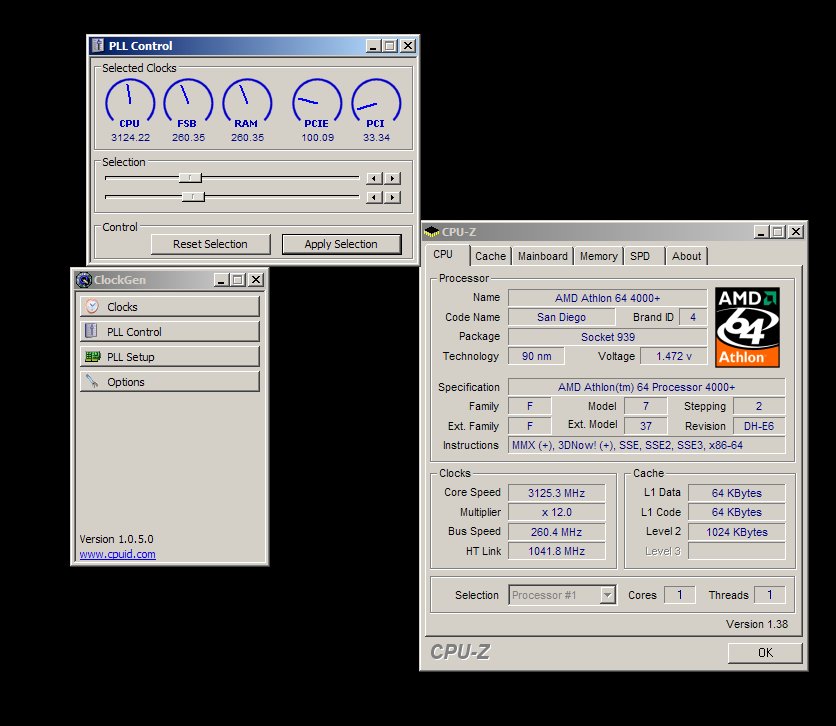Close the ClockGen window

coord(256,279)
